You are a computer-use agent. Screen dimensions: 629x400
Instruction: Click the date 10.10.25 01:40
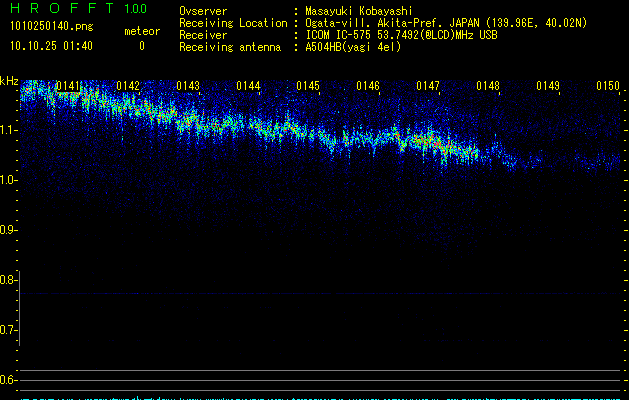pyautogui.click(x=51, y=46)
